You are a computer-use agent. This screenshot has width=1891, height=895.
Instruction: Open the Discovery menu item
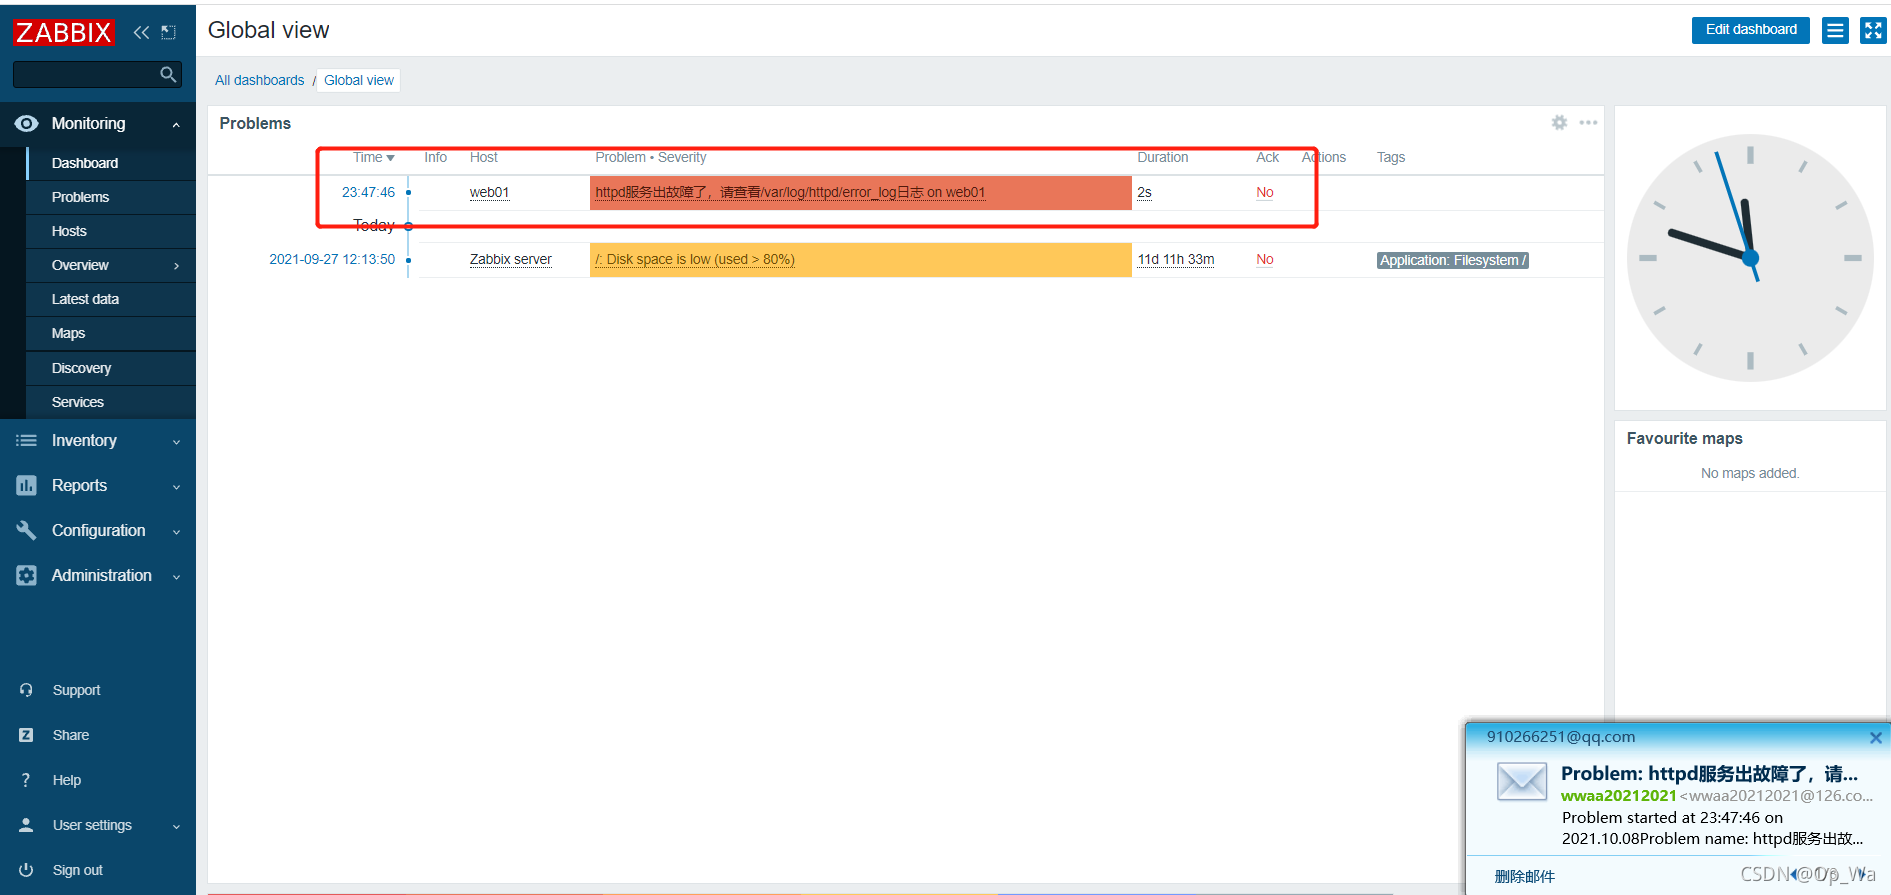click(x=111, y=368)
